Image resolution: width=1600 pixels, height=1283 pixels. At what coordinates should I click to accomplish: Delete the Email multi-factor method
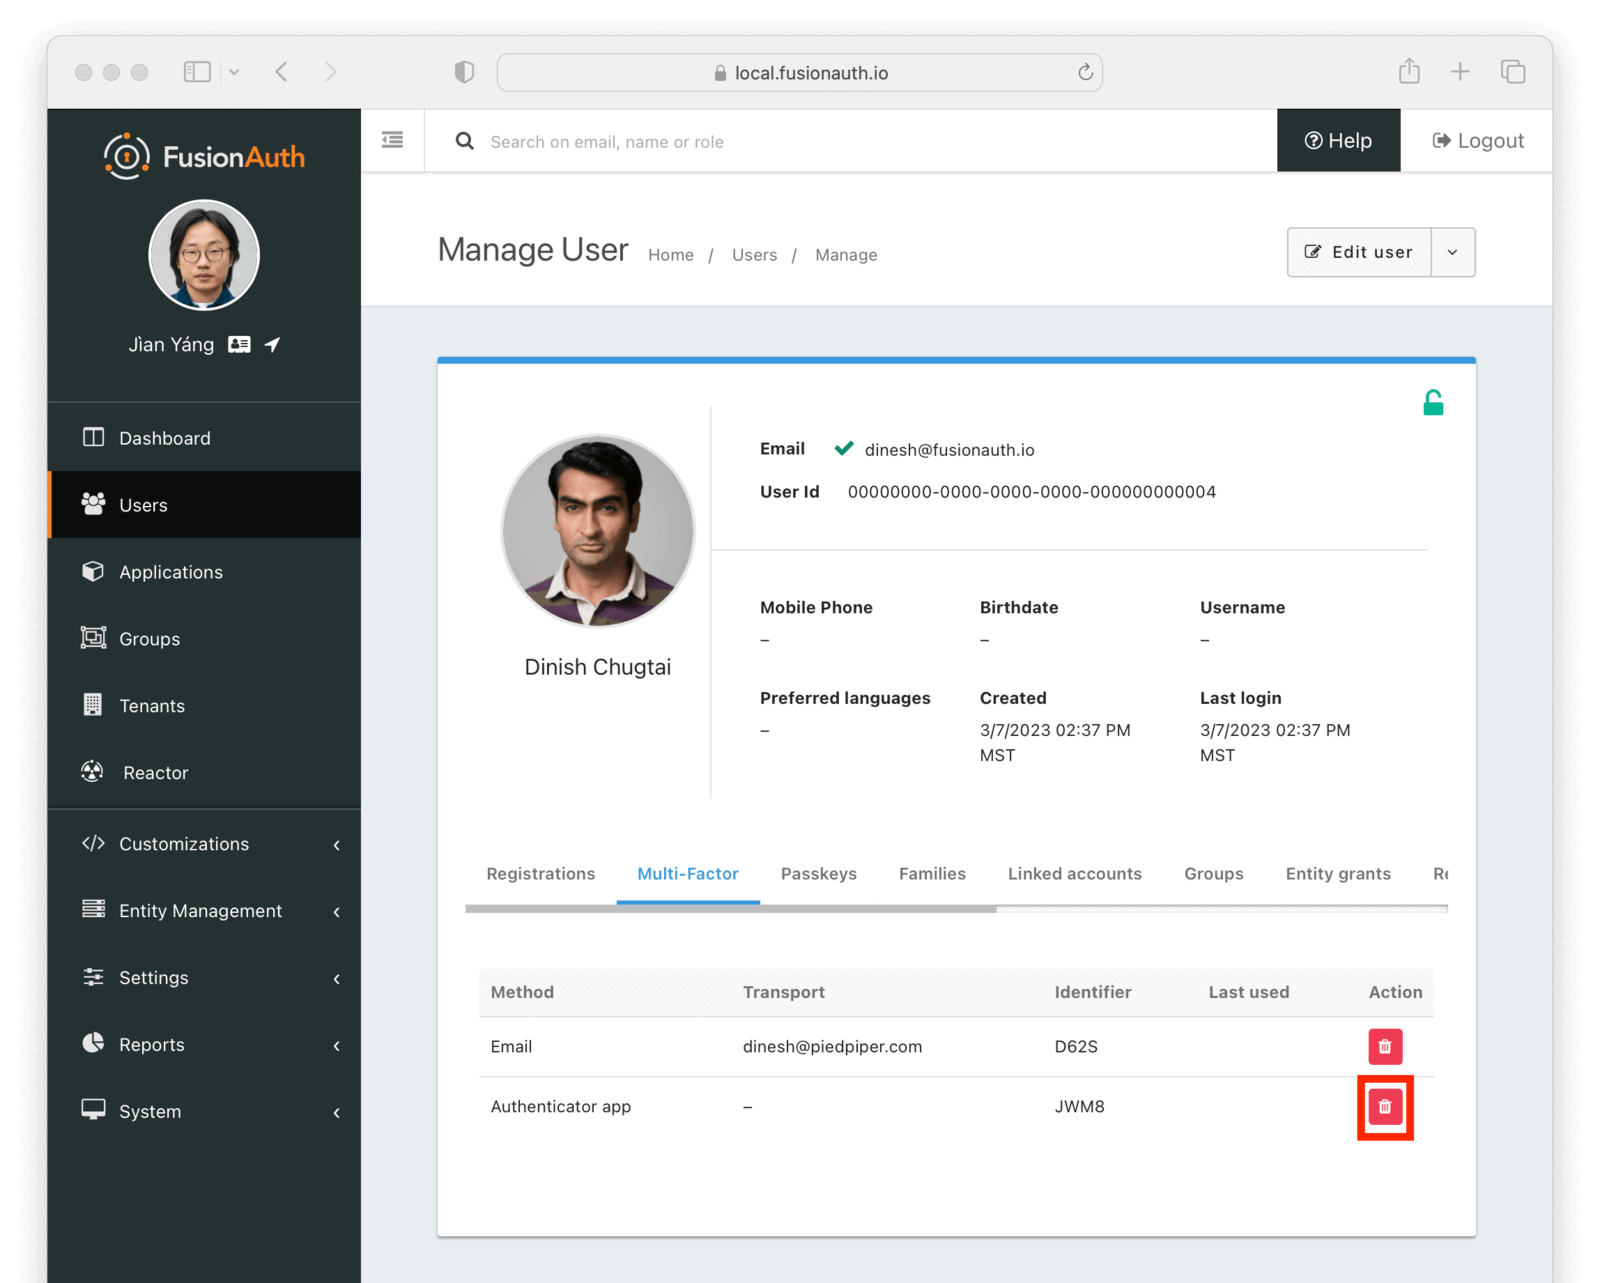[x=1385, y=1046]
